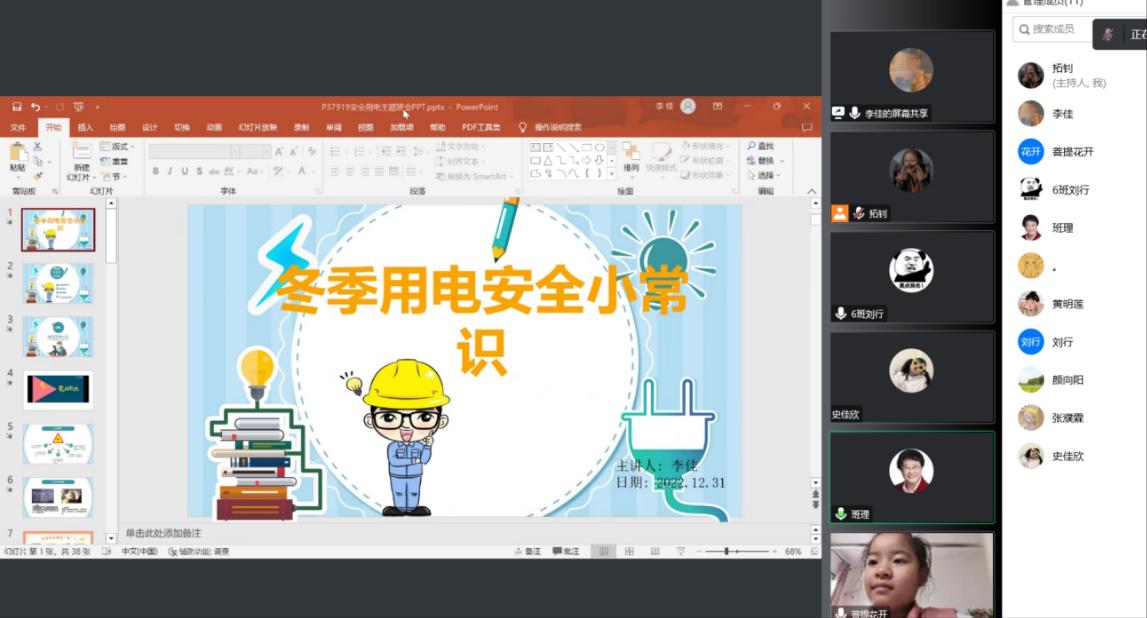
Task: Click the language 中文(中国) status item
Action: tap(139, 551)
